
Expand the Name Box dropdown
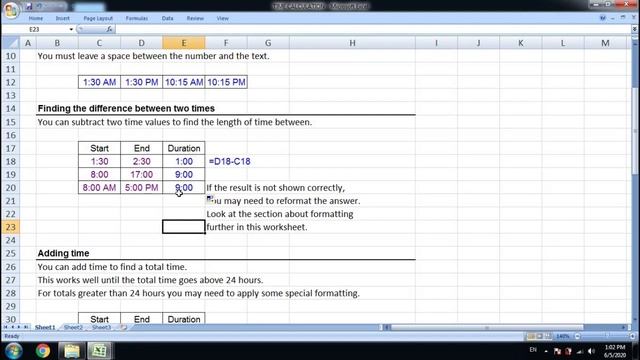tap(71, 29)
